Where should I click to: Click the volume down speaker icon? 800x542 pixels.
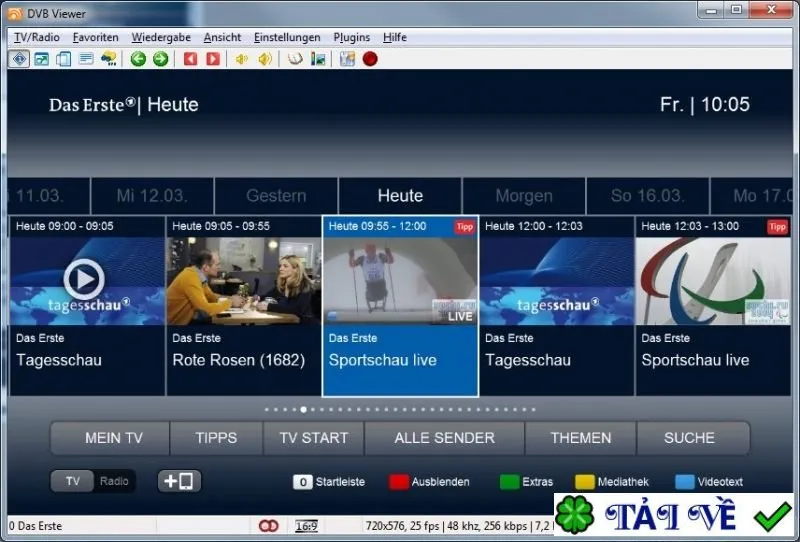click(x=241, y=59)
